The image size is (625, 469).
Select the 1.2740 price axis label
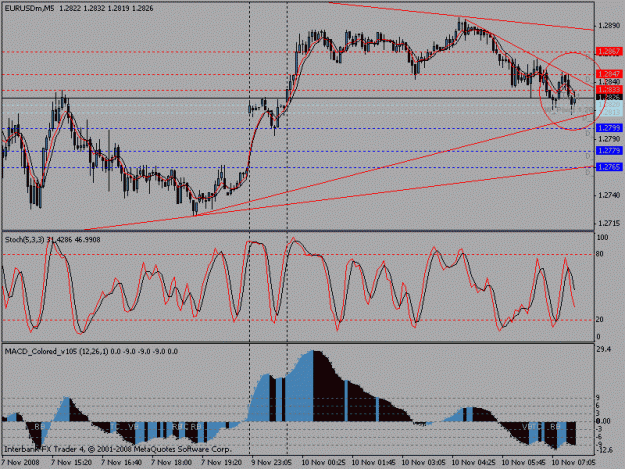tap(608, 195)
